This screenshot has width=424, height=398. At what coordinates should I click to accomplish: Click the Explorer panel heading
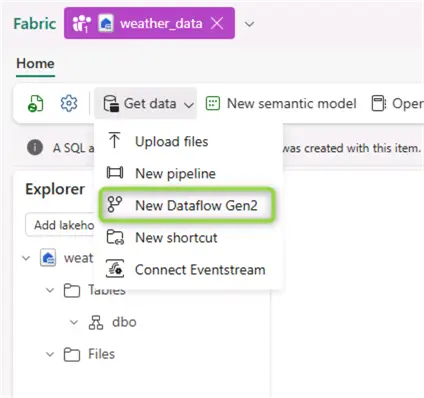(55, 189)
